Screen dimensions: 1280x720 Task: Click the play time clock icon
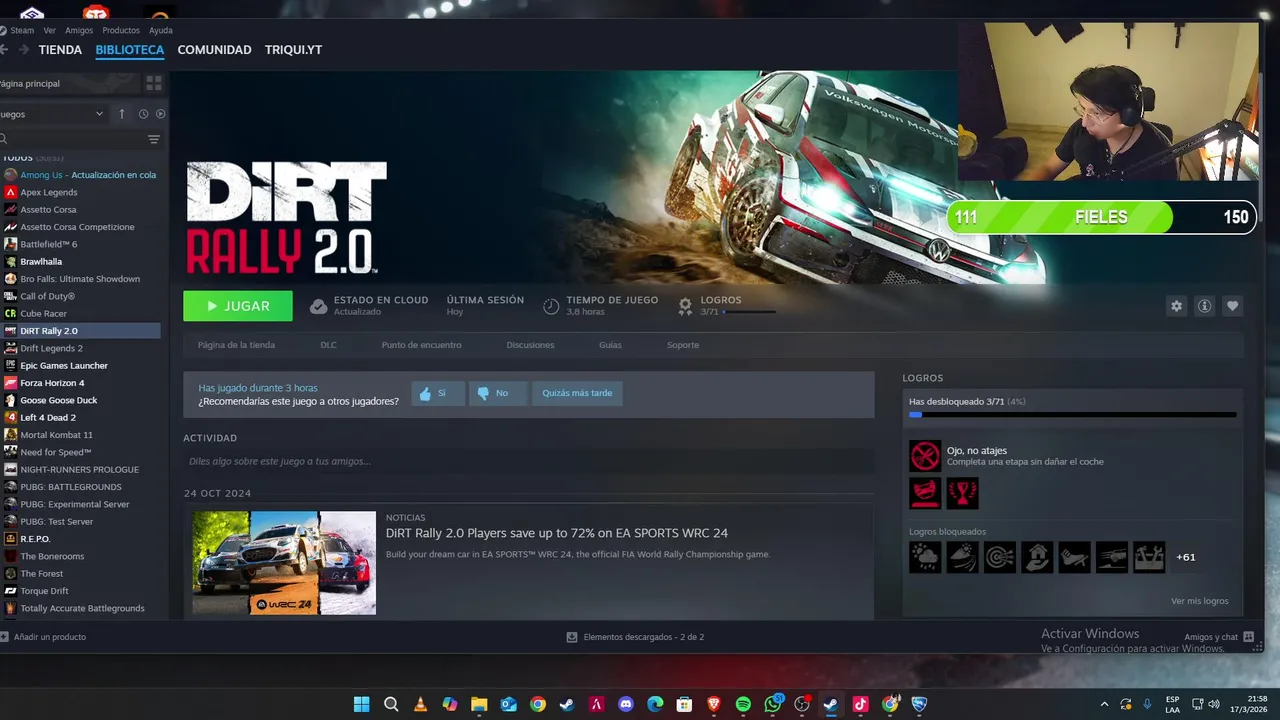(x=551, y=306)
